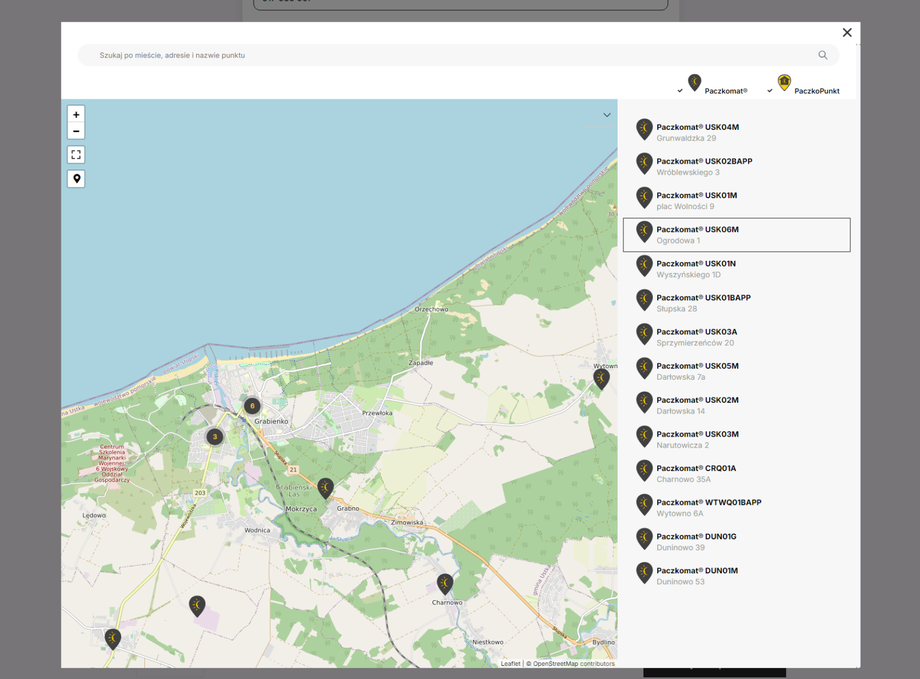Open cluster marker with 3 points
Image resolution: width=920 pixels, height=679 pixels.
[x=215, y=437]
